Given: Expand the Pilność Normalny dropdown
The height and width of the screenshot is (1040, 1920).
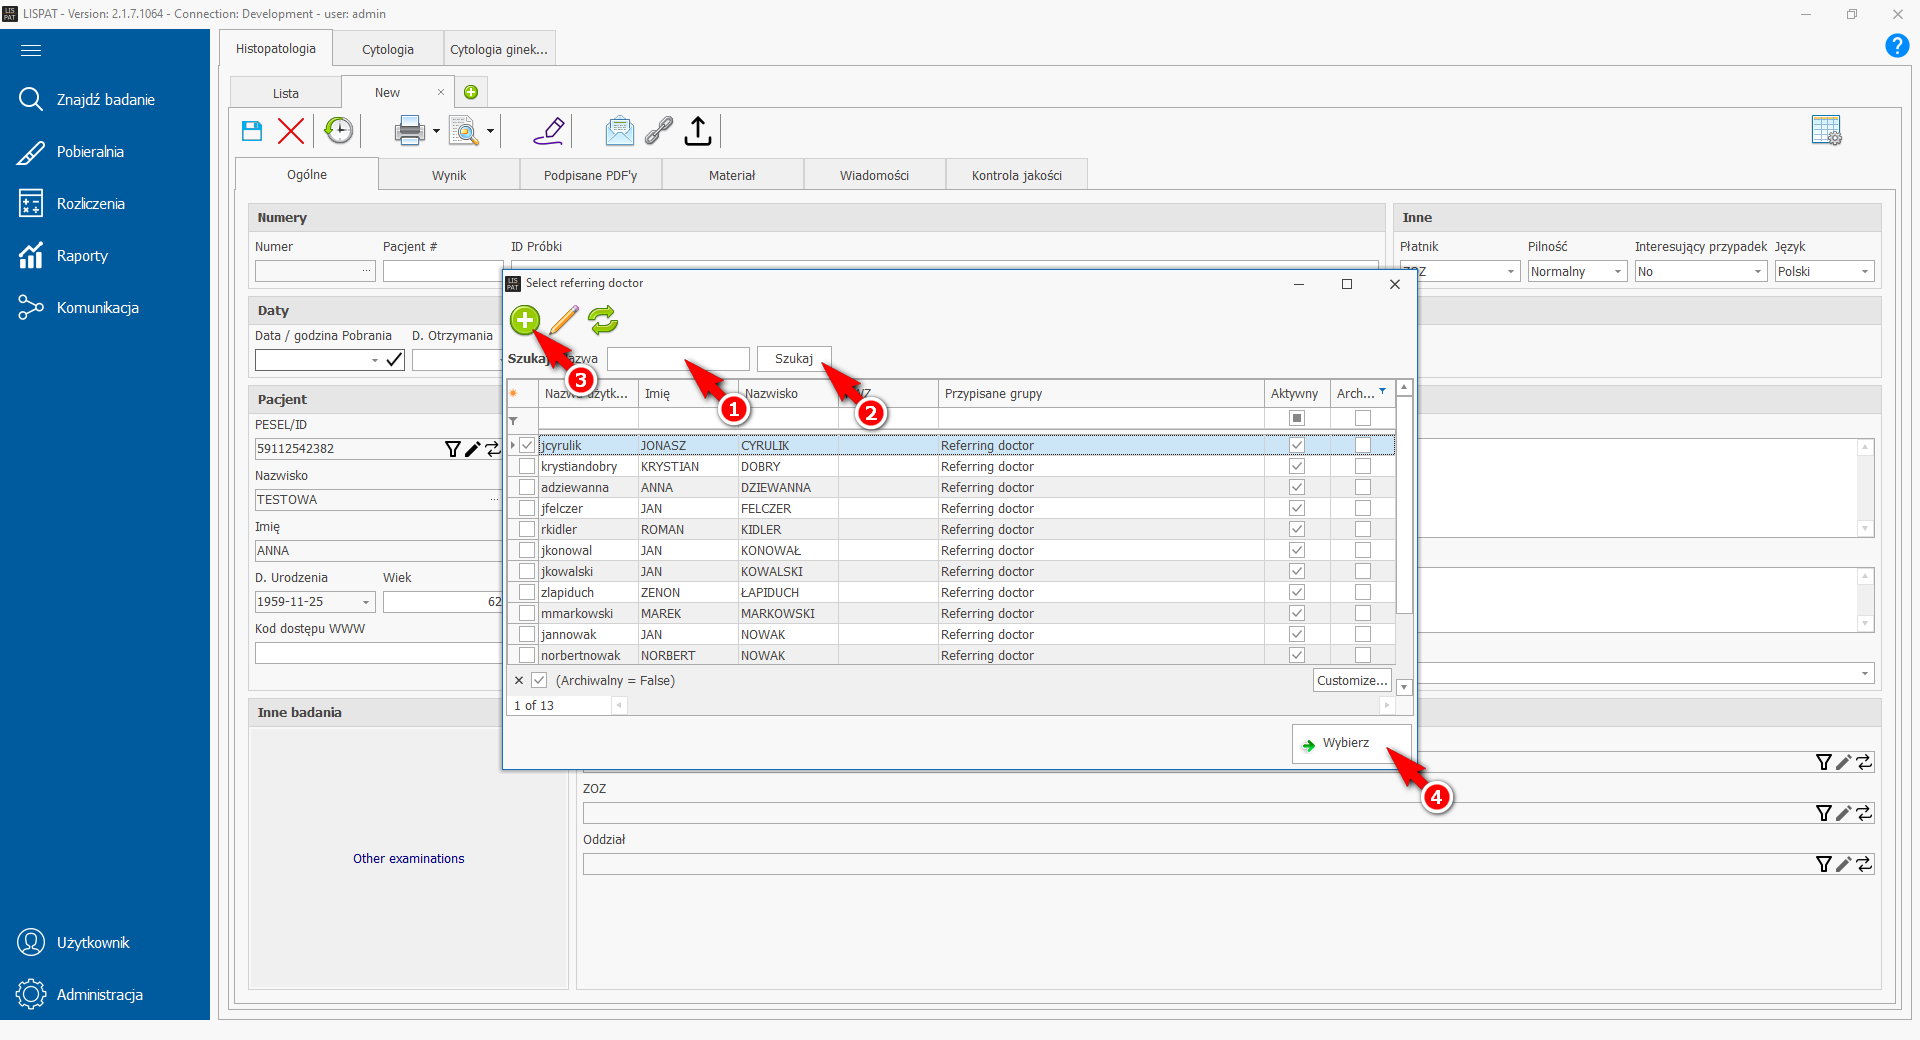Looking at the screenshot, I should [1617, 272].
